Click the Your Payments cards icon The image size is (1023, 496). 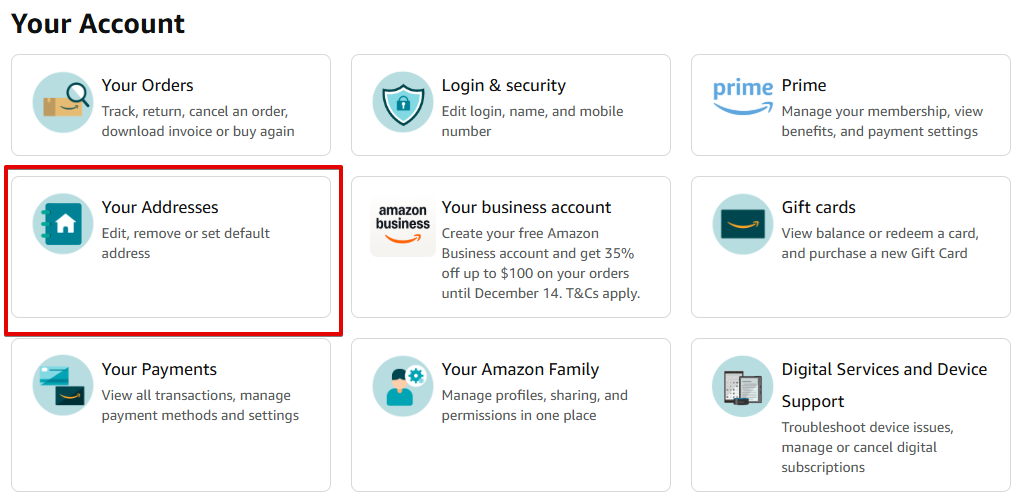point(63,386)
